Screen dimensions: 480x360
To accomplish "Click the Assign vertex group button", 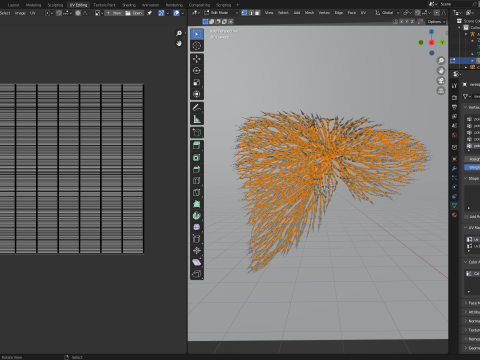I will (x=472, y=159).
